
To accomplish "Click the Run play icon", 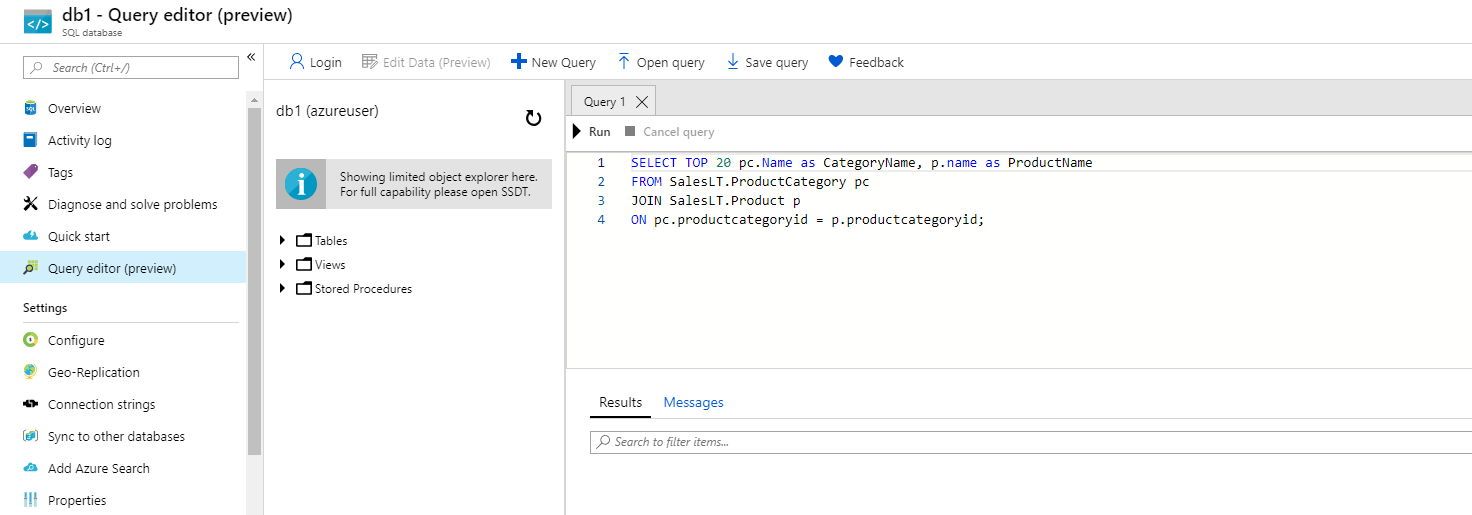I will pos(577,132).
